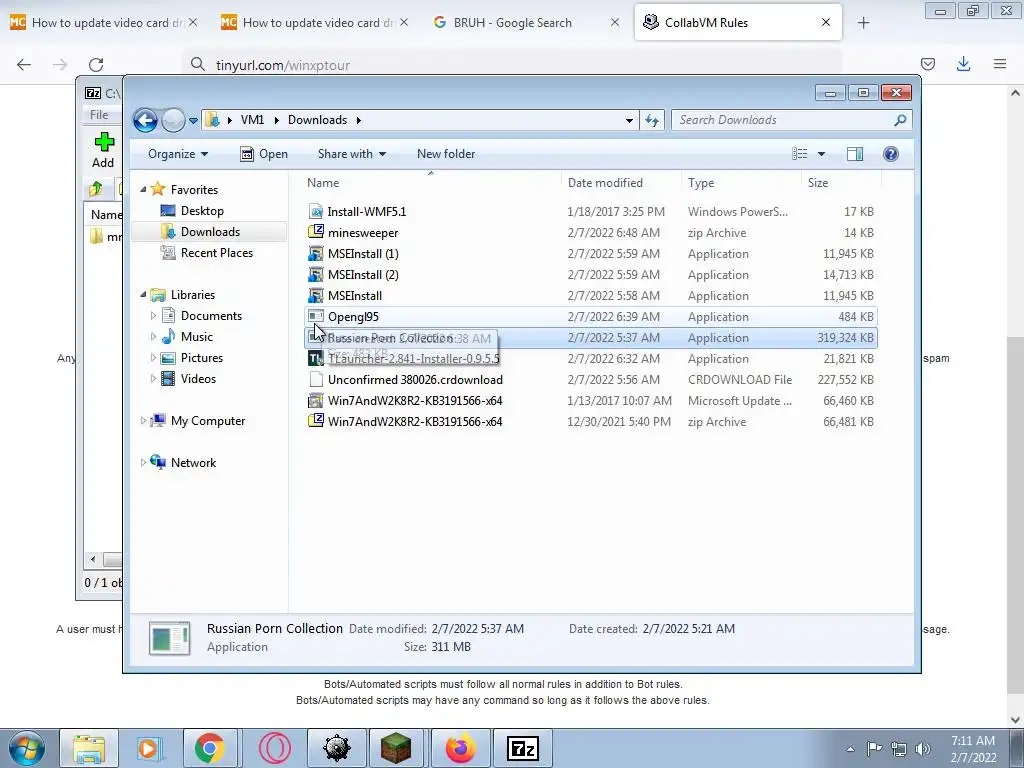1024x768 pixels.
Task: Select Recent Places in Favorites
Action: pyautogui.click(x=216, y=253)
